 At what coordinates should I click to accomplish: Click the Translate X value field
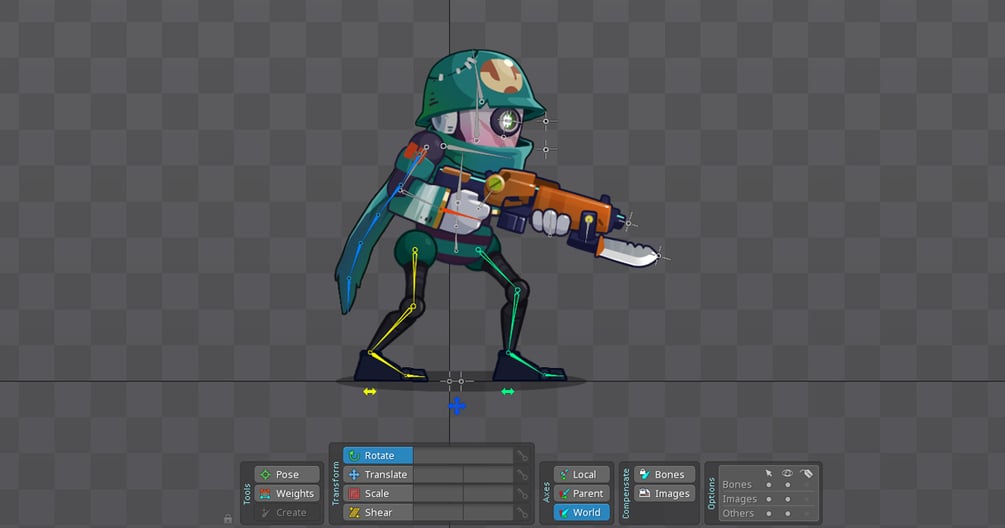pos(438,475)
